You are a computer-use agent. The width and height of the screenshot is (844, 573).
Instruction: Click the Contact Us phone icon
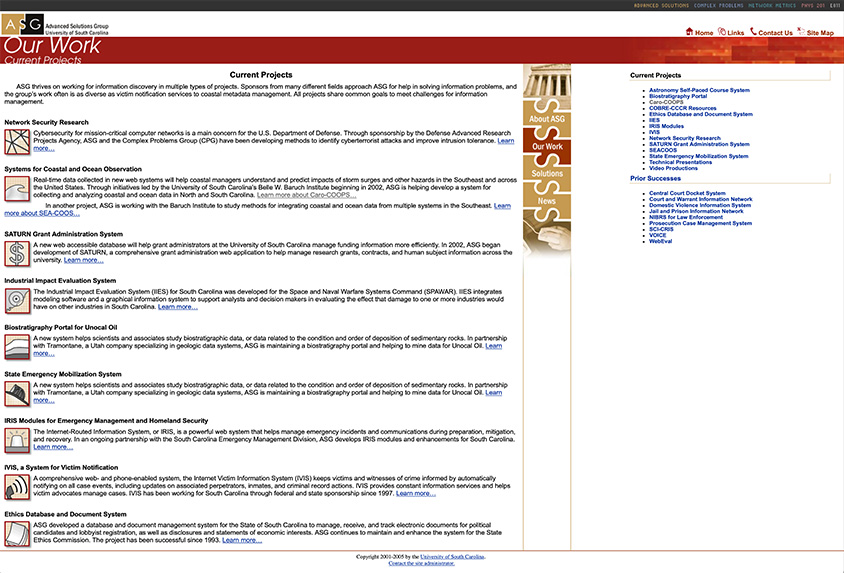tap(753, 32)
